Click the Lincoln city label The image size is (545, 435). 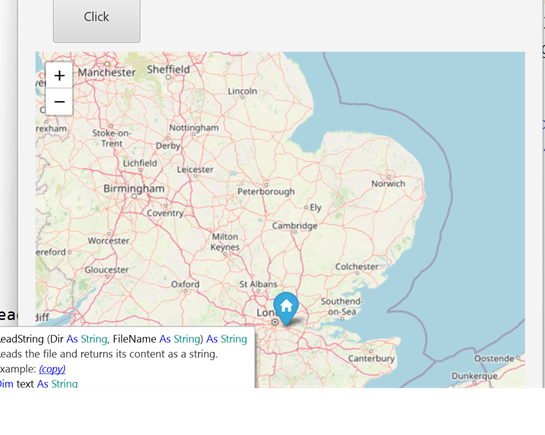[243, 91]
